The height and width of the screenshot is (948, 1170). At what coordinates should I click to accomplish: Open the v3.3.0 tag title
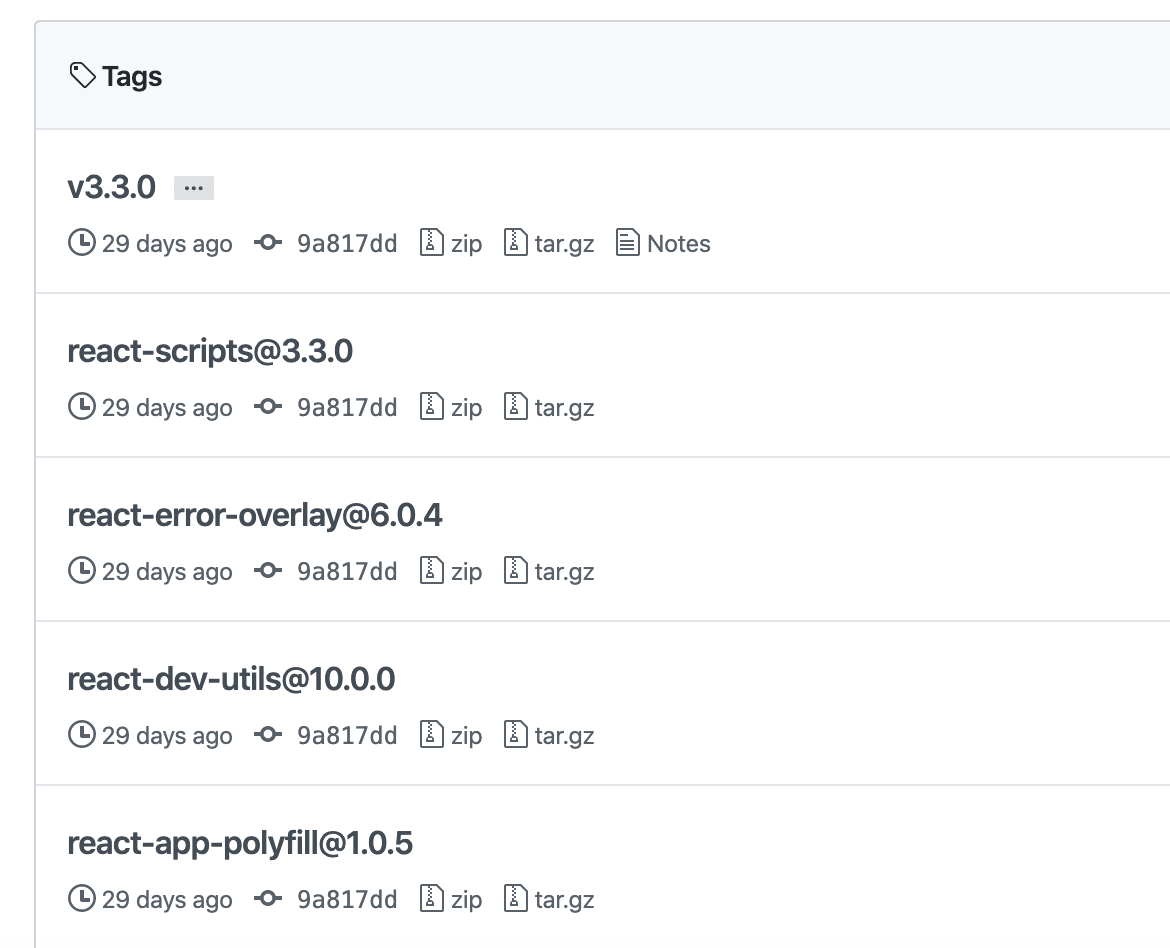pyautogui.click(x=111, y=187)
